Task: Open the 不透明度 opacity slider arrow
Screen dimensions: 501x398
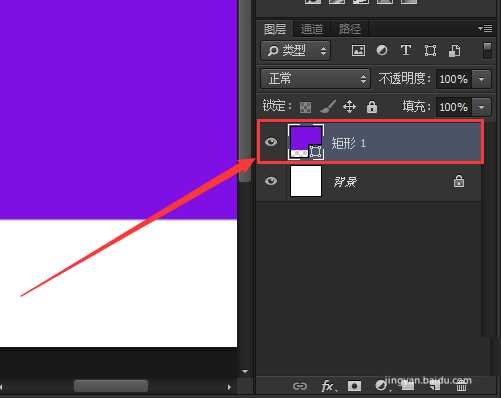Action: [481, 79]
